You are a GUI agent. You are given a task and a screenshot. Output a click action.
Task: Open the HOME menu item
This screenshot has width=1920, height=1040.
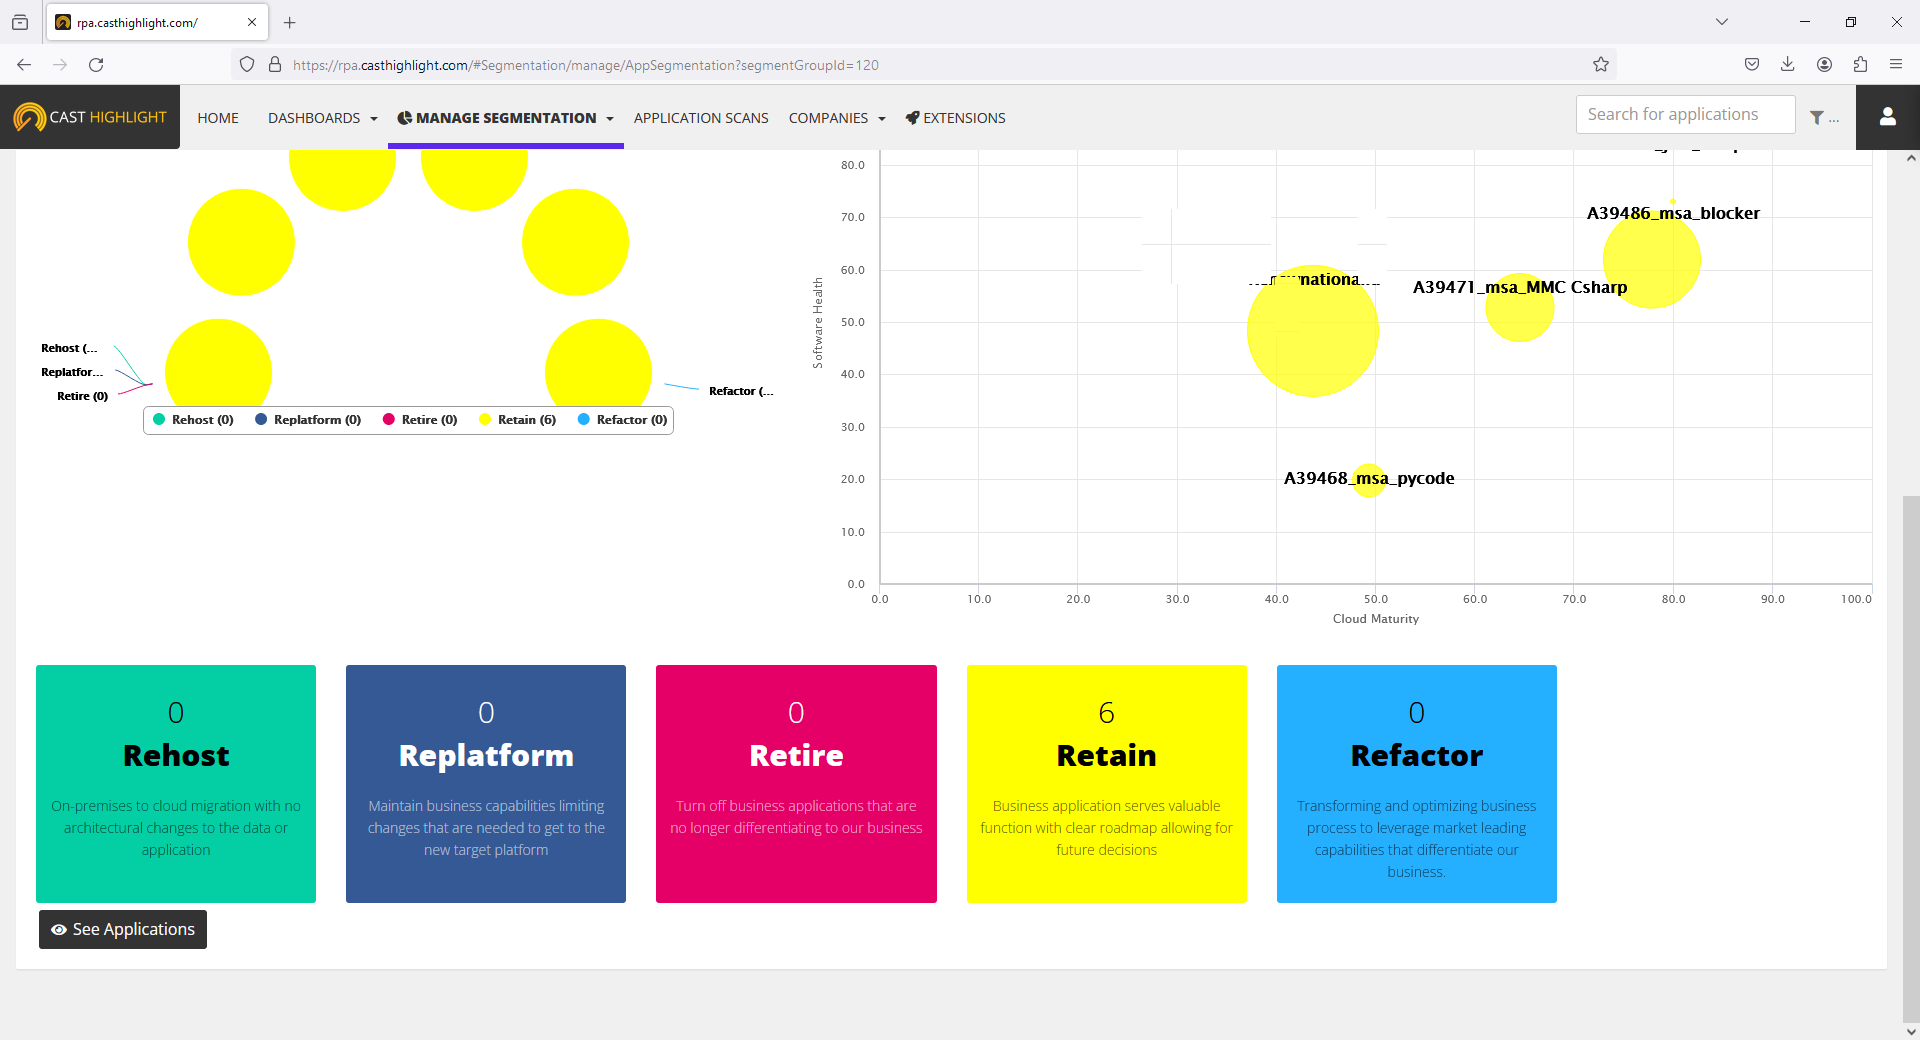click(218, 118)
